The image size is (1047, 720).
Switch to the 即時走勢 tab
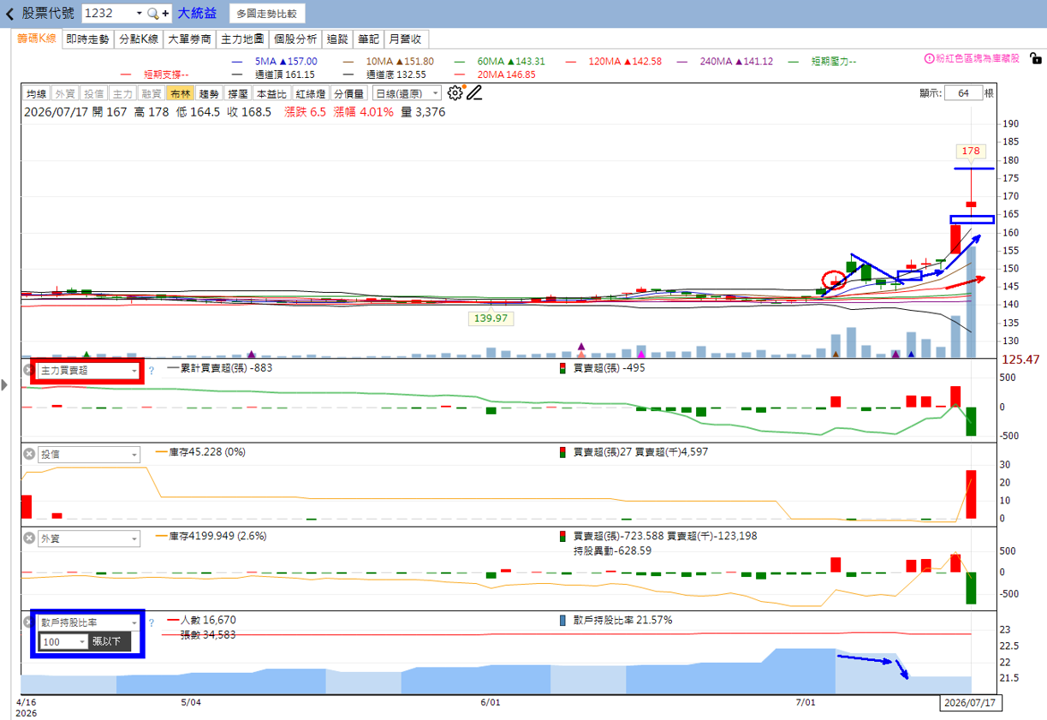pos(87,39)
